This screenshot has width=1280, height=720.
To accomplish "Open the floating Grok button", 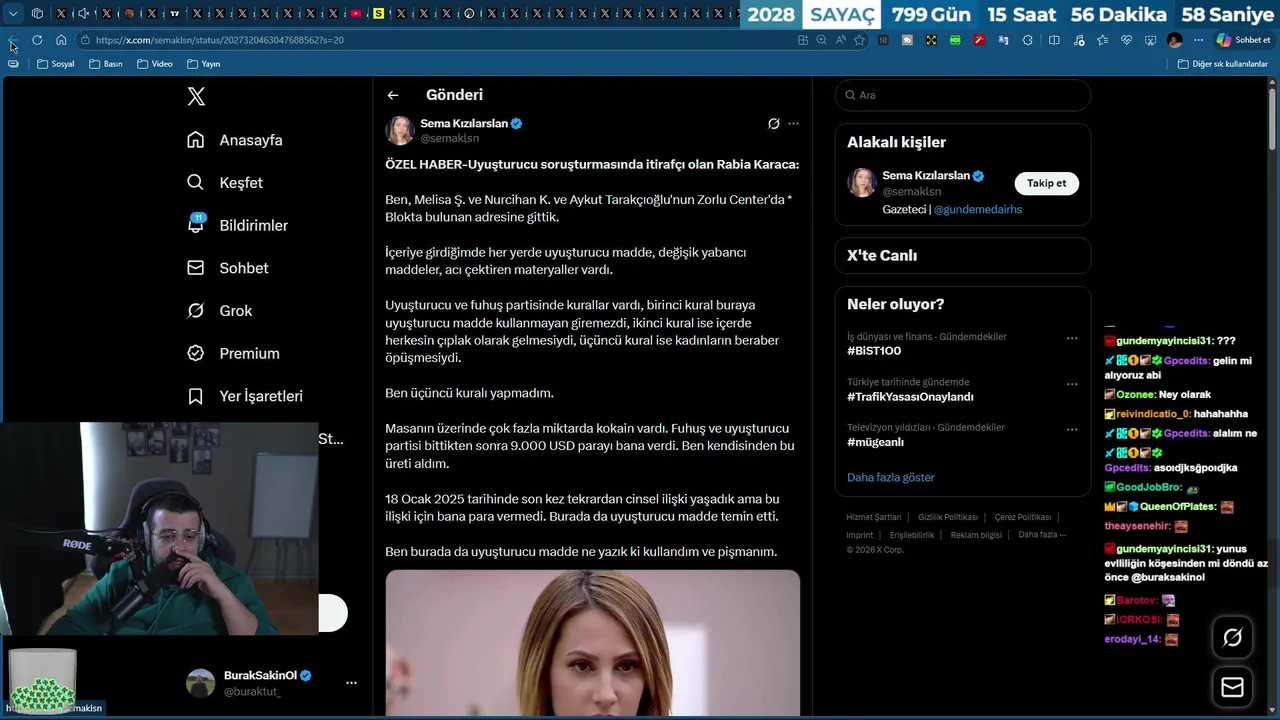I will pos(1232,637).
